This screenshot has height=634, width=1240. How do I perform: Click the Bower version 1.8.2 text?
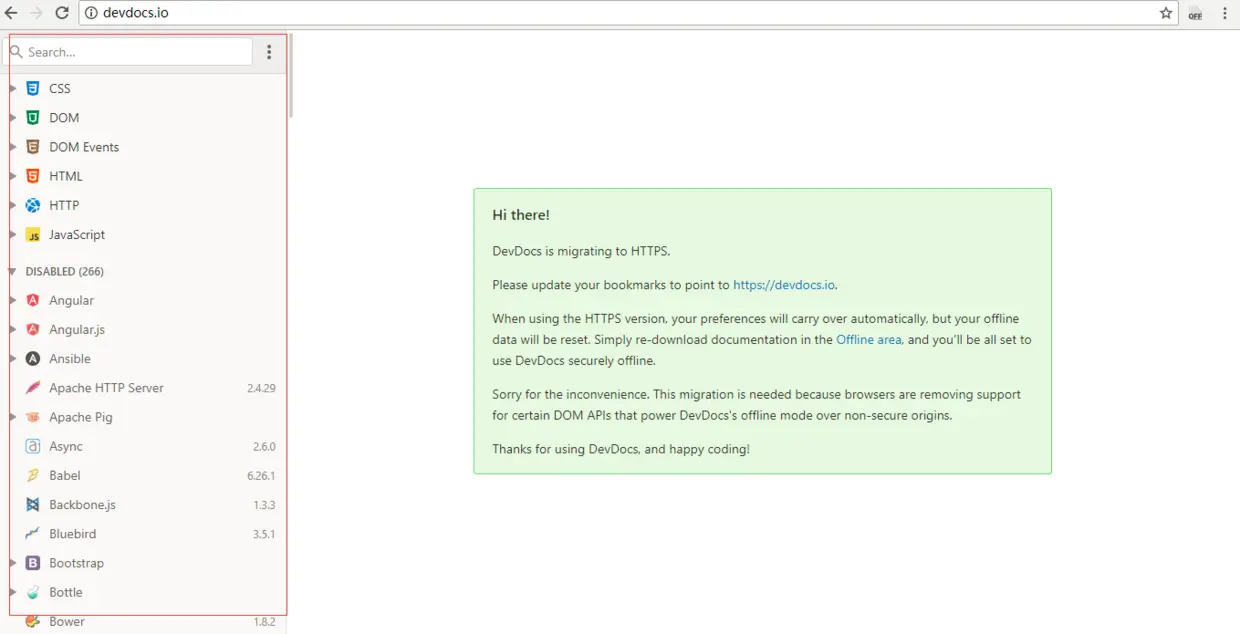coord(264,622)
